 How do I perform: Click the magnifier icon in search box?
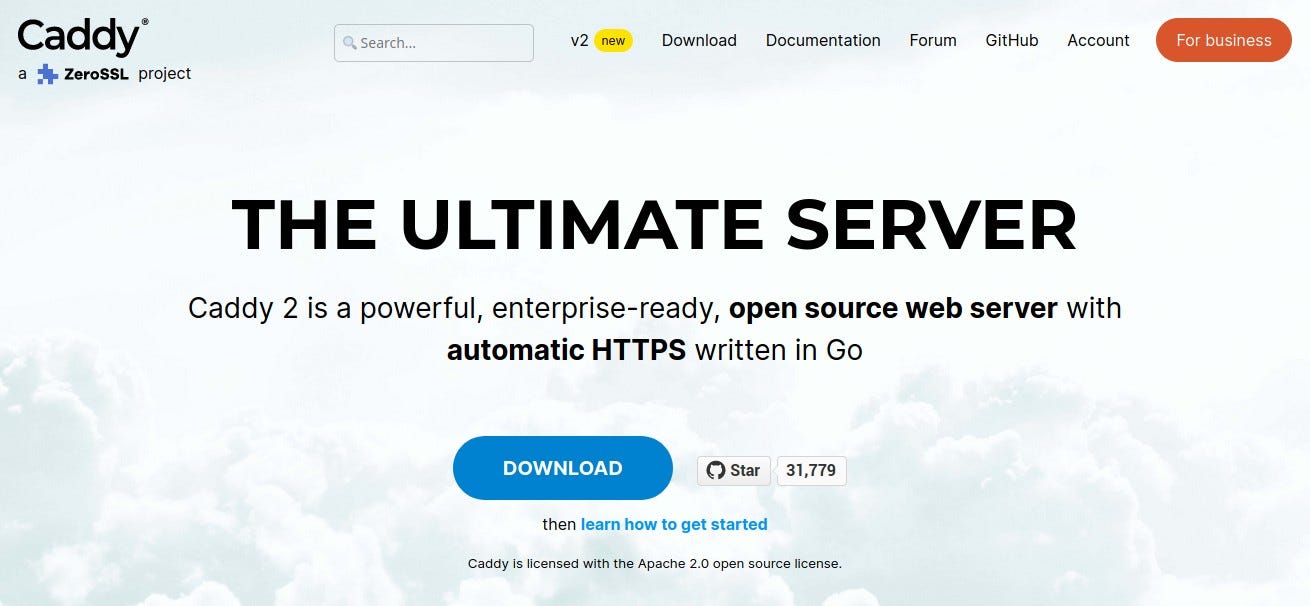click(x=349, y=43)
